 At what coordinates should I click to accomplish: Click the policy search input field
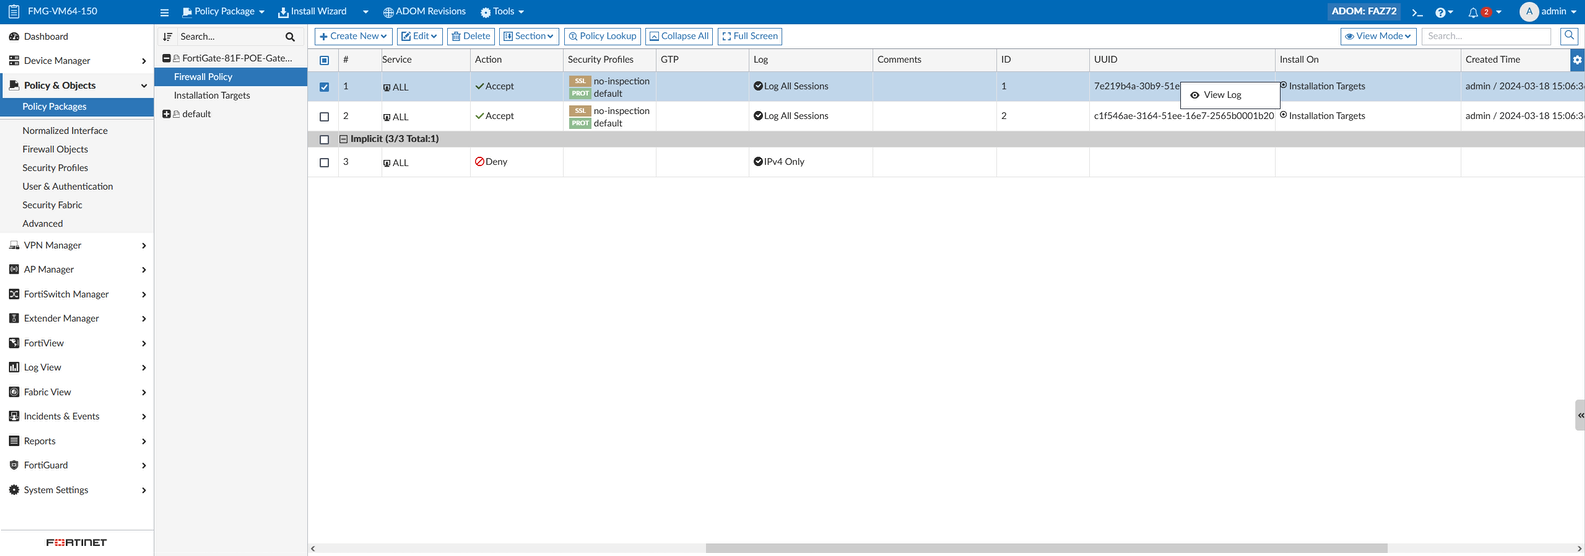(1487, 36)
